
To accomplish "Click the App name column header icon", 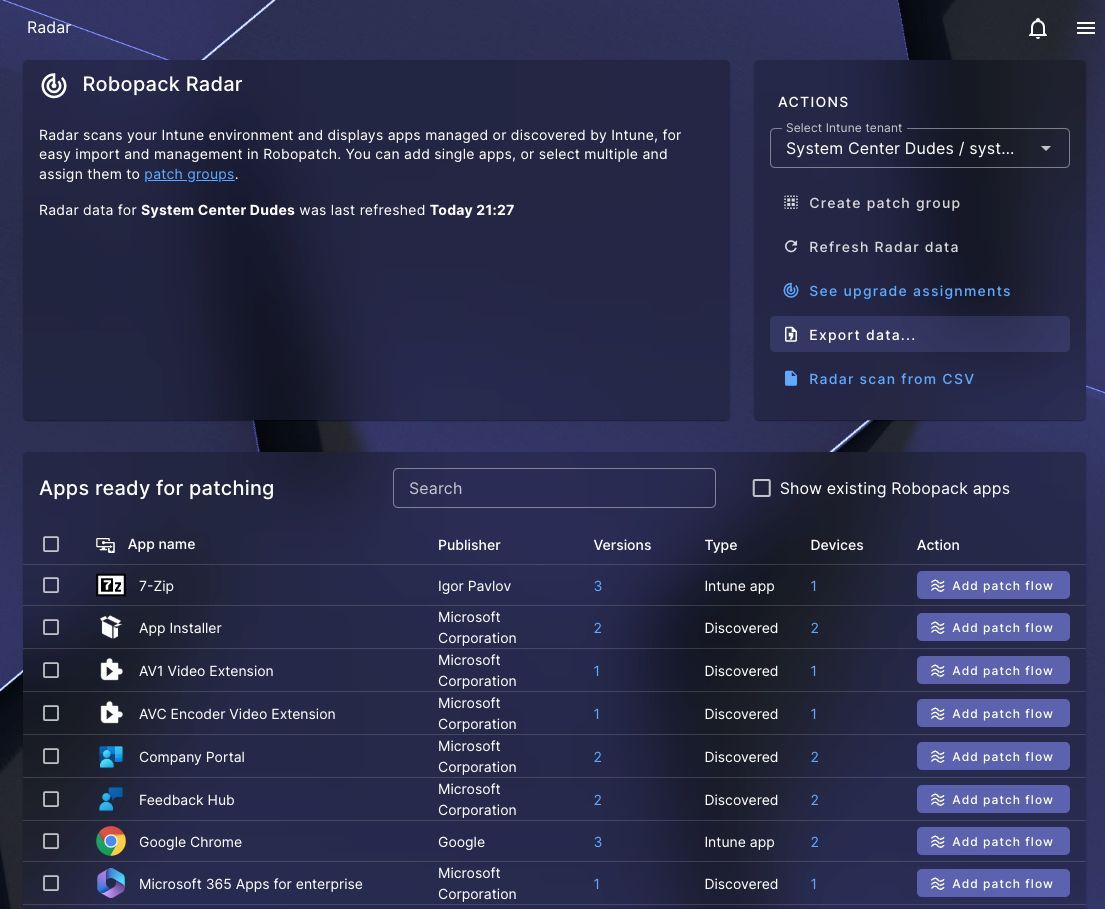I will (x=105, y=545).
